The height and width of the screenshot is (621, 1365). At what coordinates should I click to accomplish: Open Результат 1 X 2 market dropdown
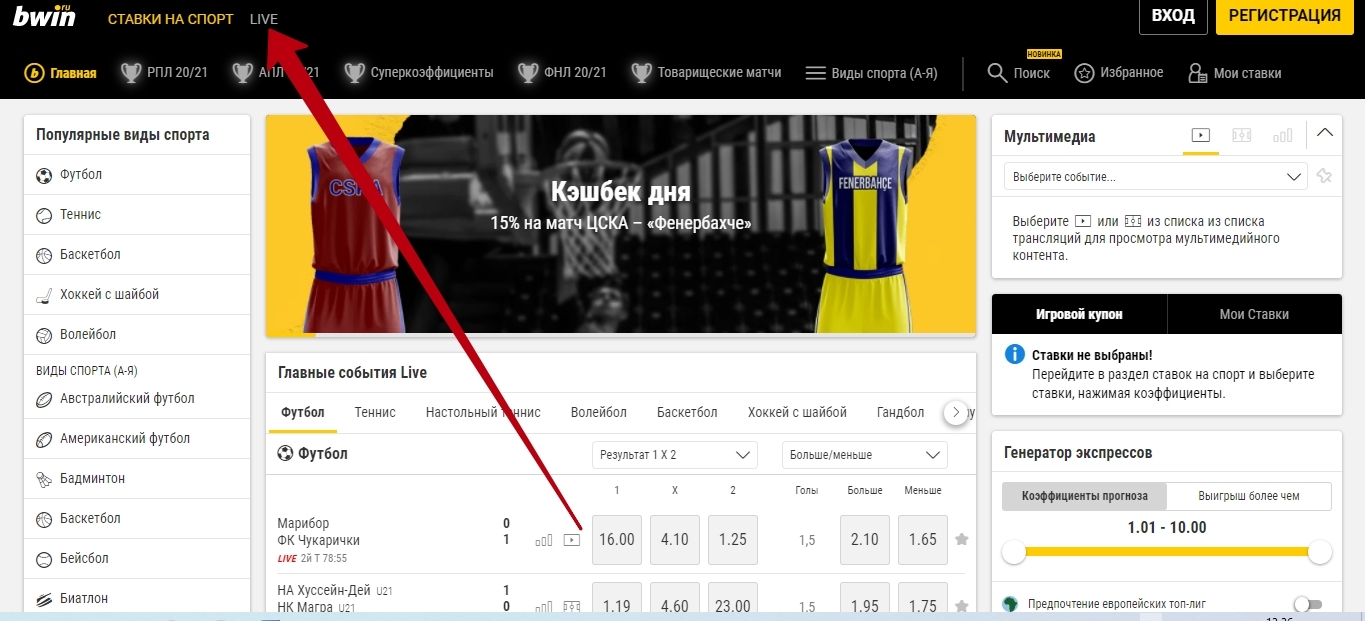[675, 455]
